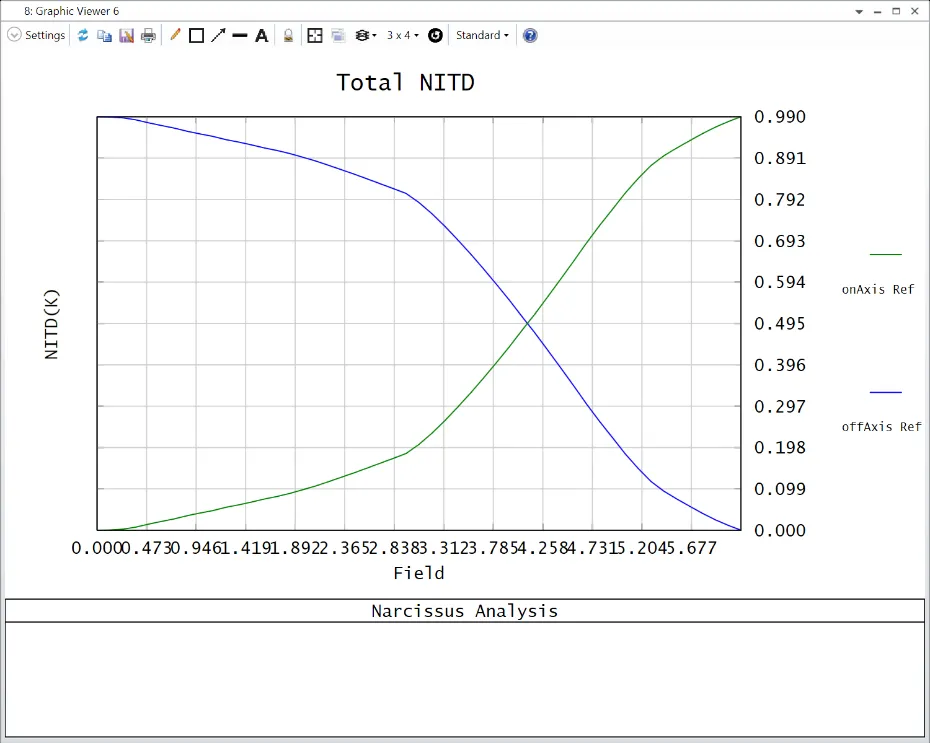This screenshot has width=930, height=743.
Task: Select the text annotation A tool
Action: pyautogui.click(x=262, y=35)
